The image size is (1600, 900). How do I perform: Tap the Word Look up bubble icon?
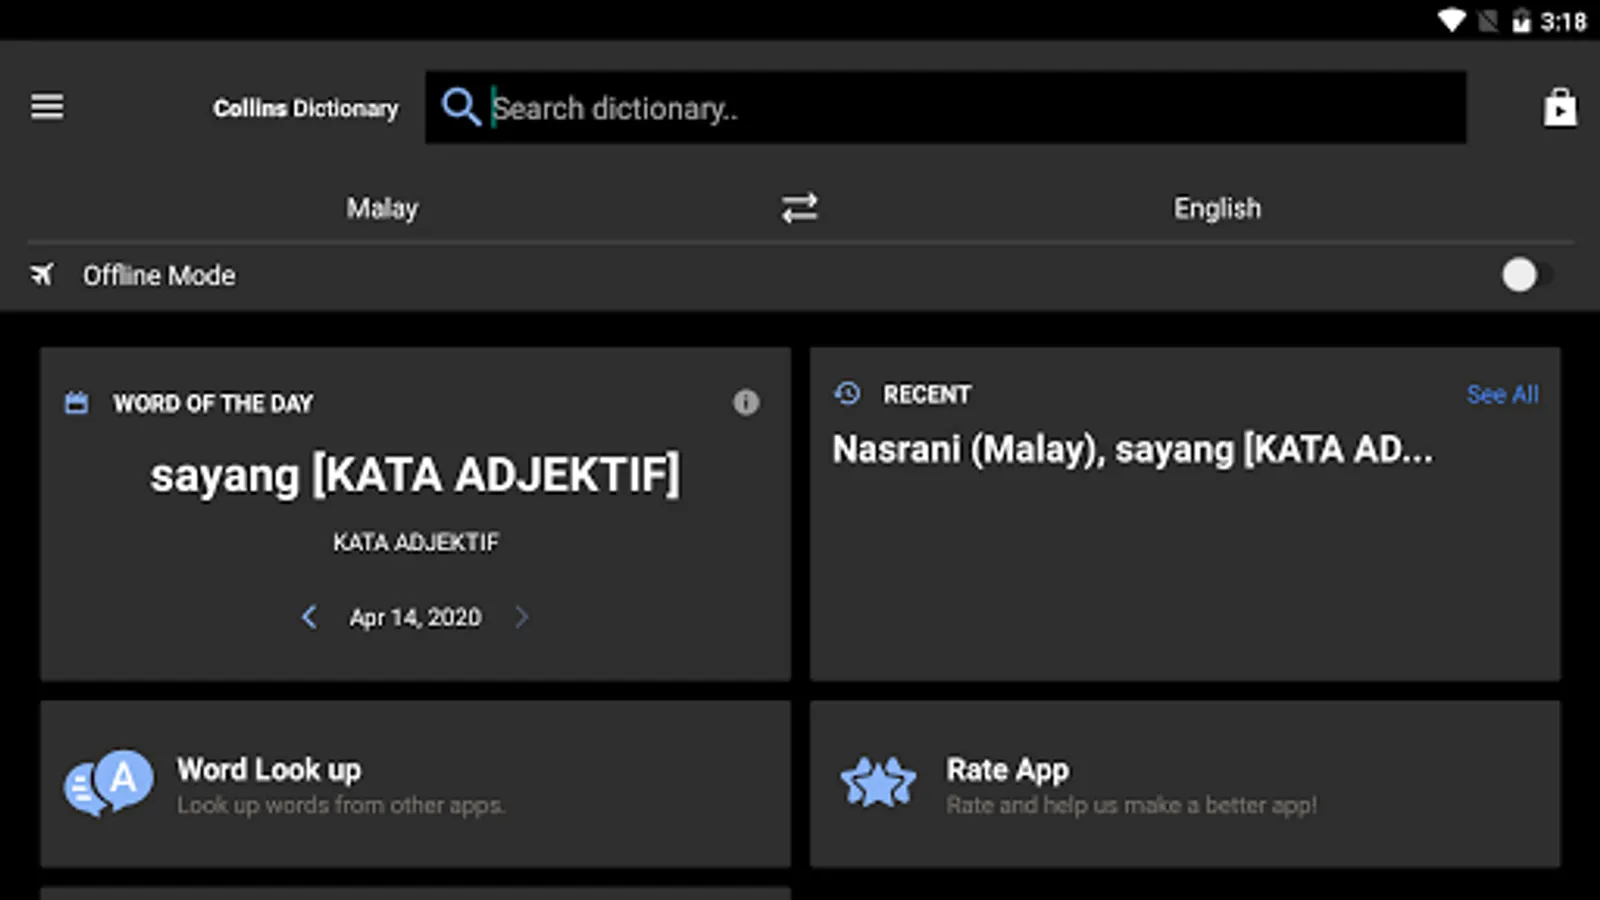pyautogui.click(x=109, y=783)
